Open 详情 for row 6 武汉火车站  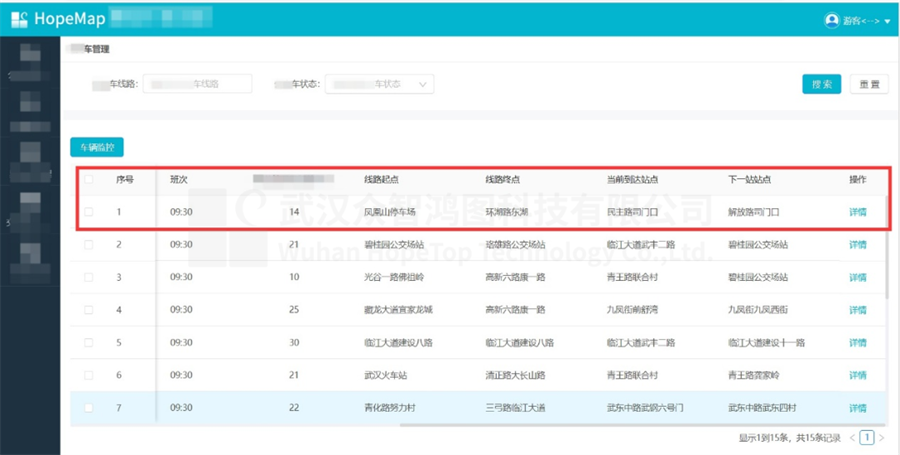coord(858,375)
